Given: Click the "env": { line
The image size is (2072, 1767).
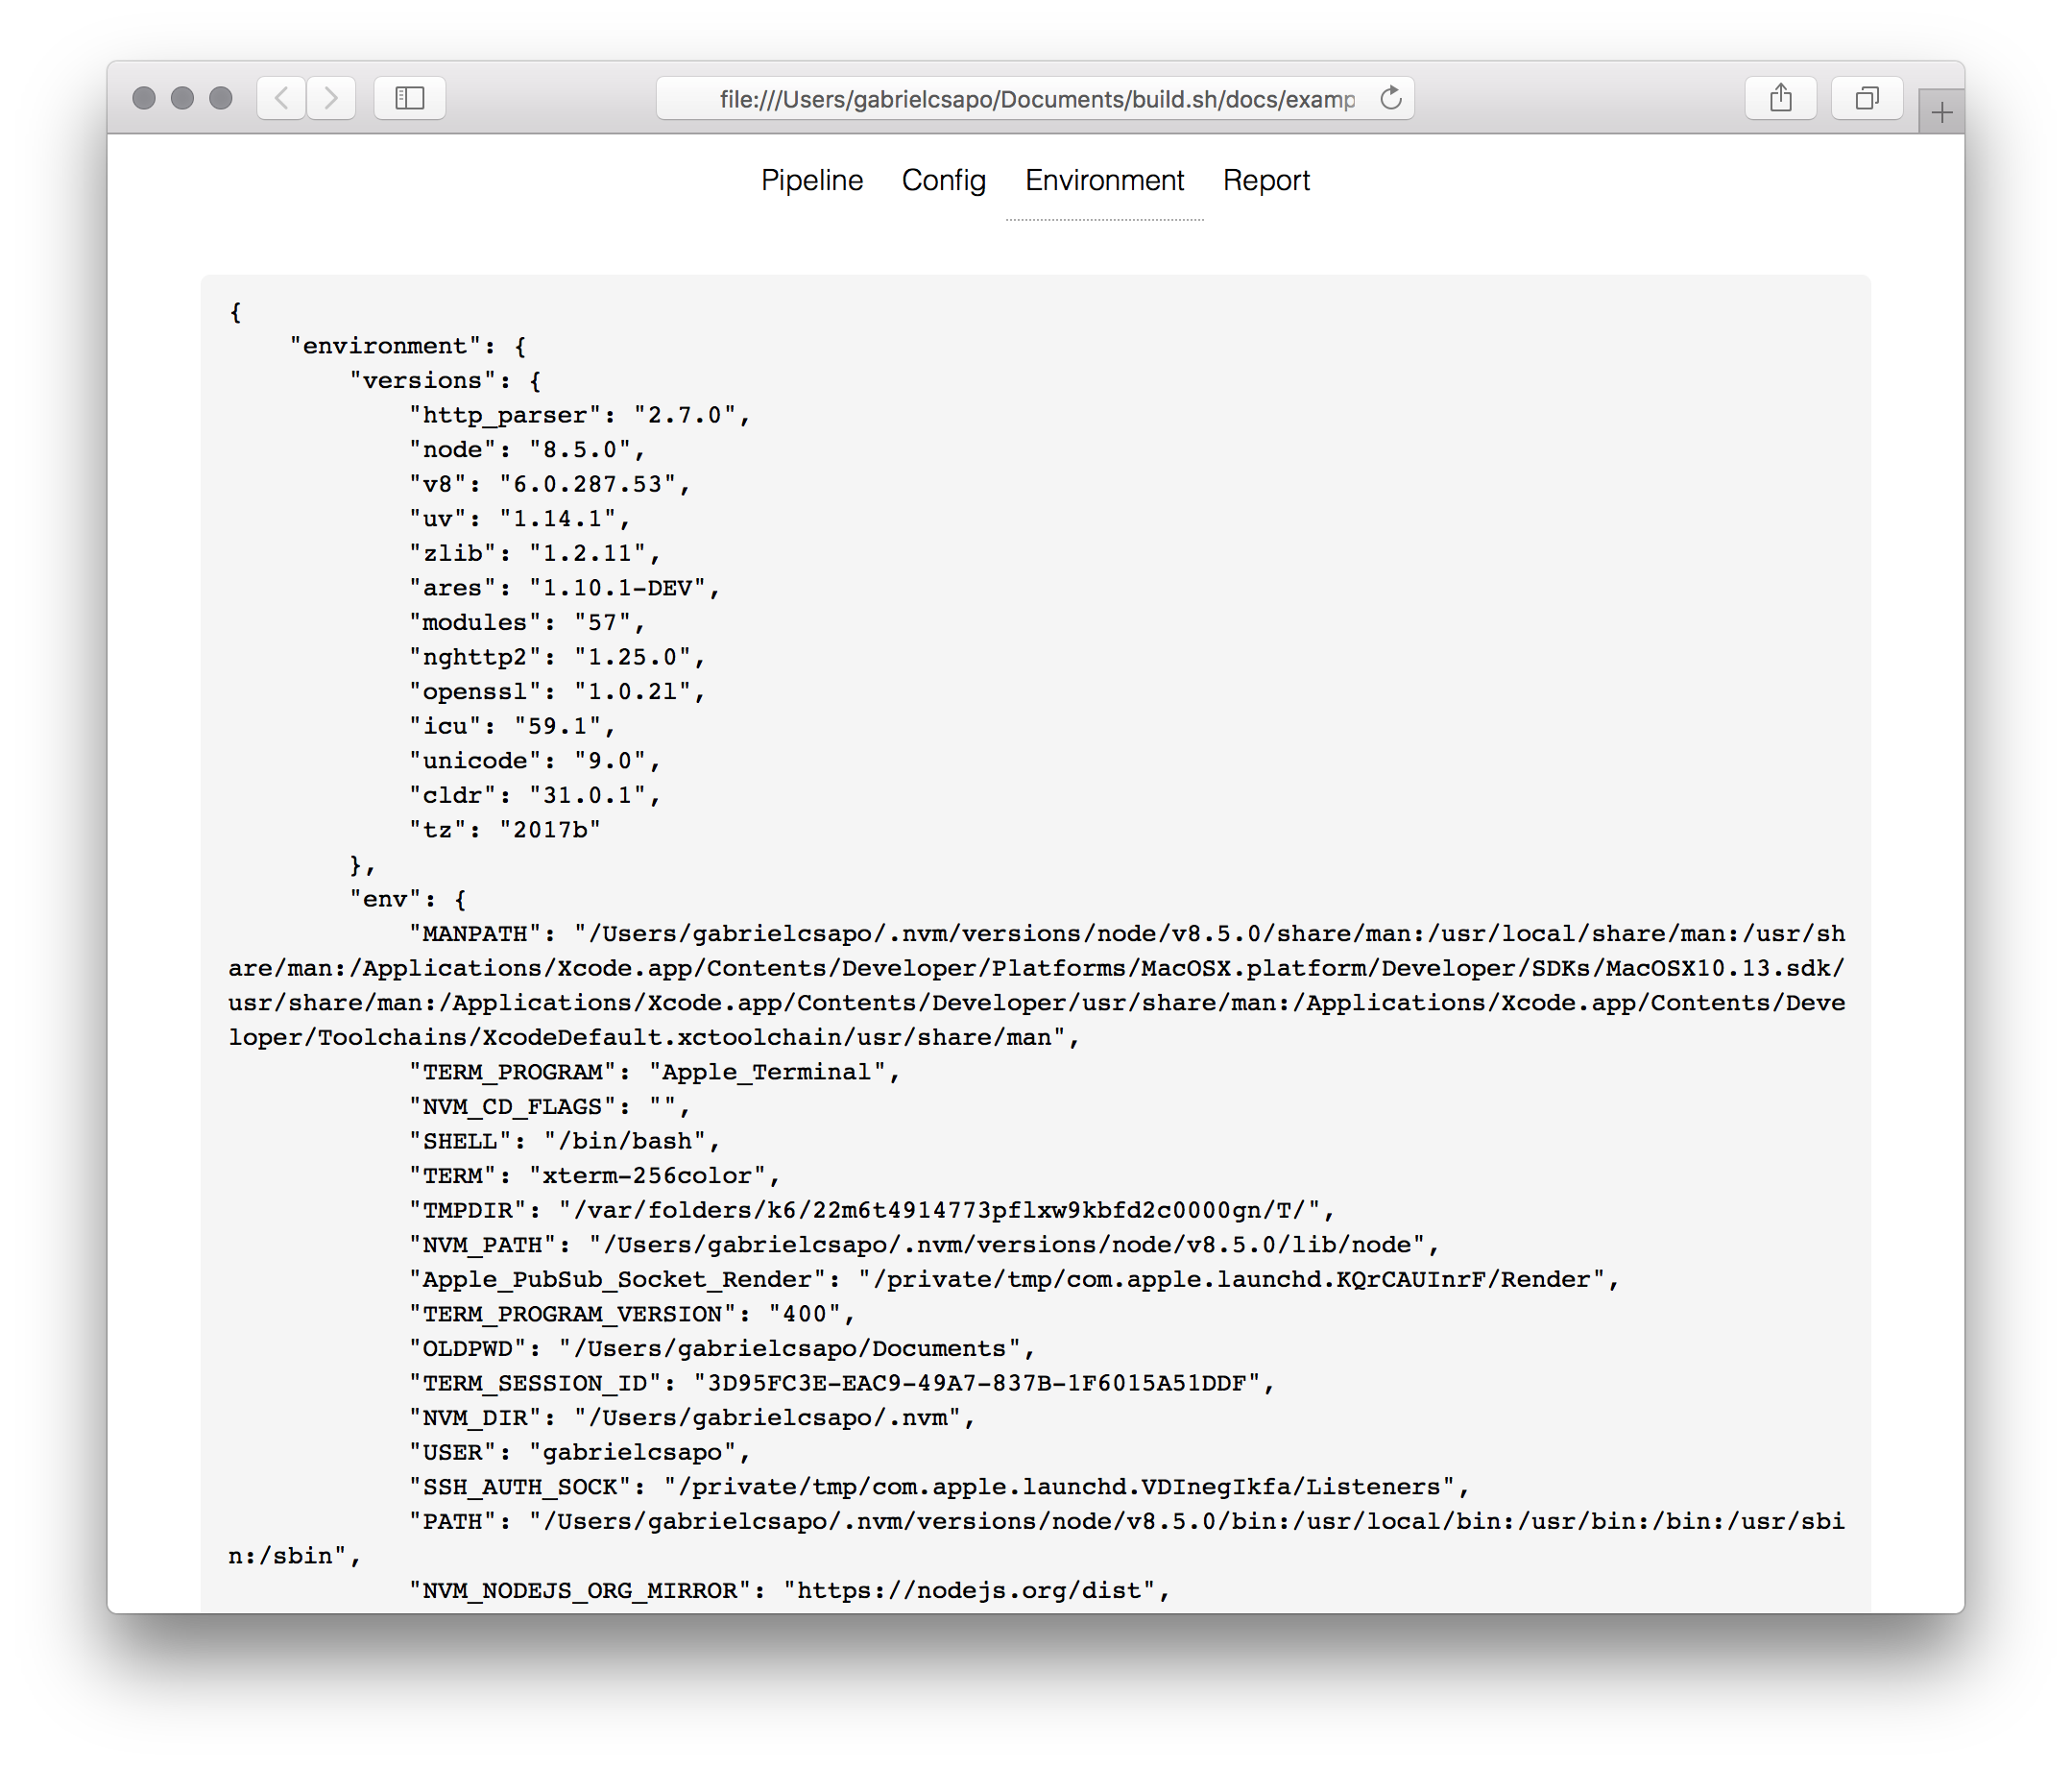Looking at the screenshot, I should (408, 899).
